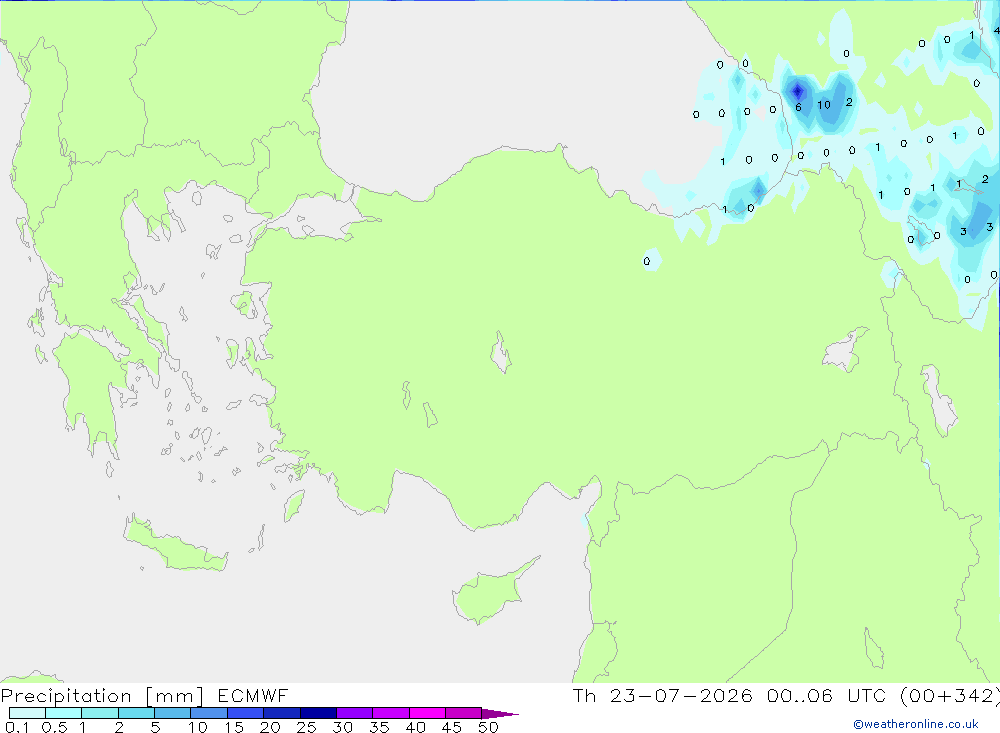Open the weatheronline.co.uk copyright link

(x=916, y=724)
